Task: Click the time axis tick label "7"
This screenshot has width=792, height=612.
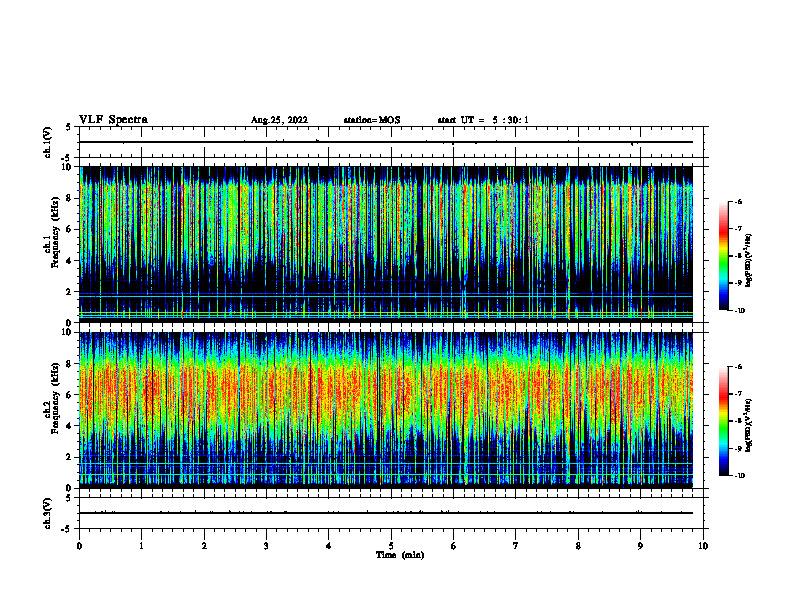Action: (516, 546)
